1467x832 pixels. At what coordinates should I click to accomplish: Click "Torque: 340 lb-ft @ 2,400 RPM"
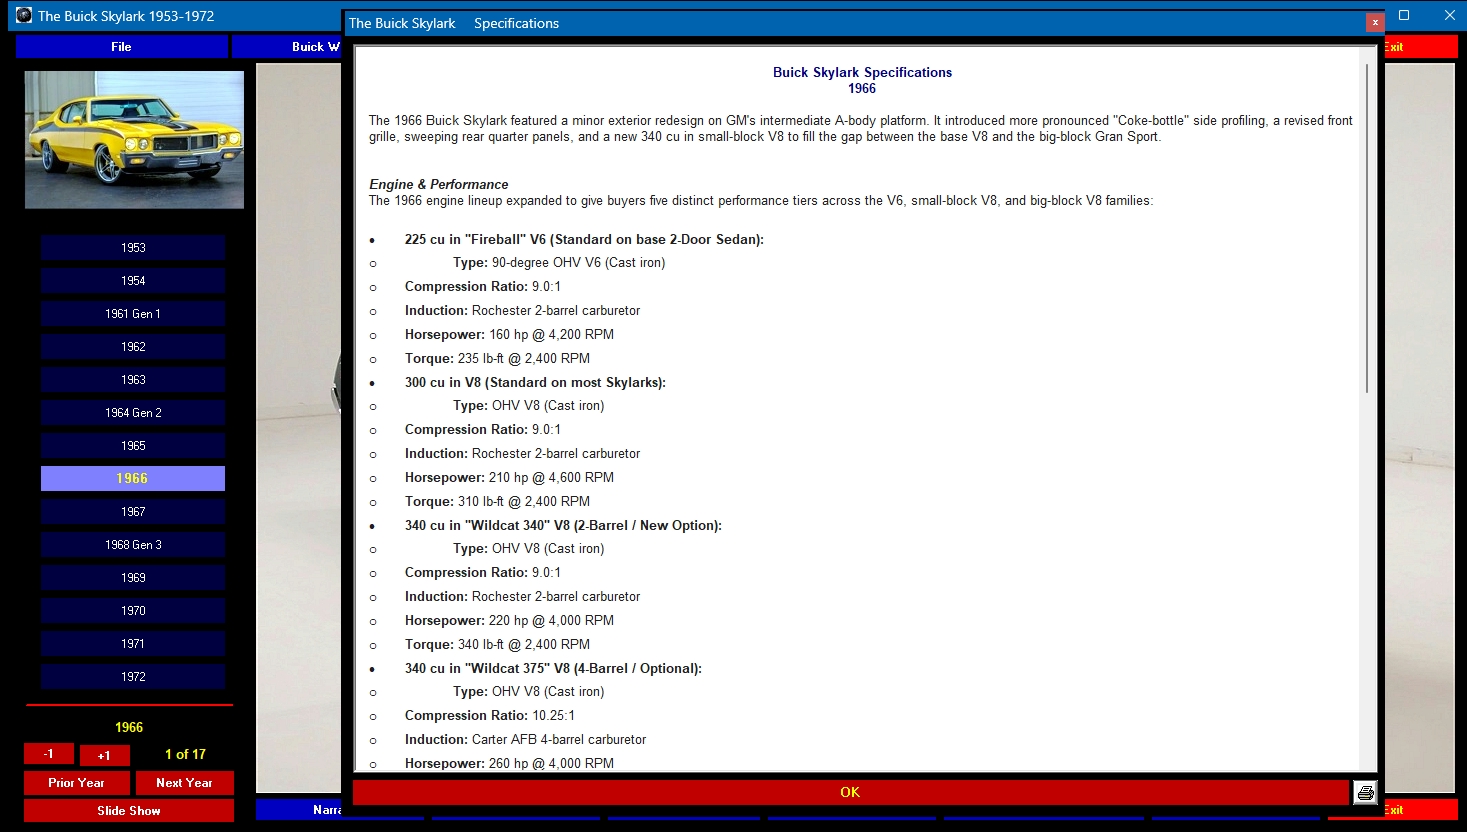click(497, 644)
